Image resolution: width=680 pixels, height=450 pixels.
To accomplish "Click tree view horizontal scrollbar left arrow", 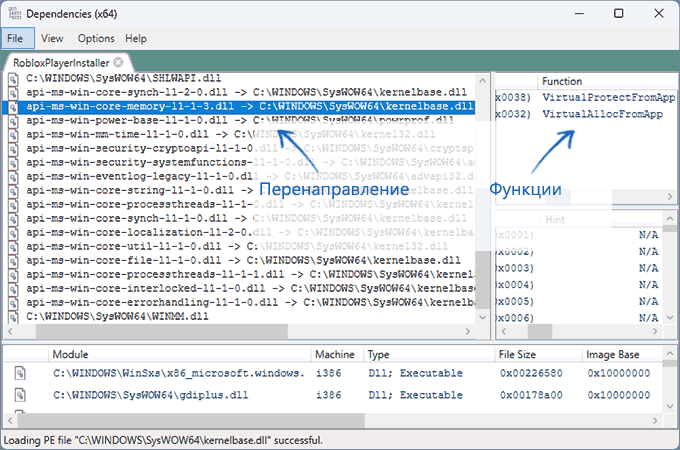I will (10, 332).
